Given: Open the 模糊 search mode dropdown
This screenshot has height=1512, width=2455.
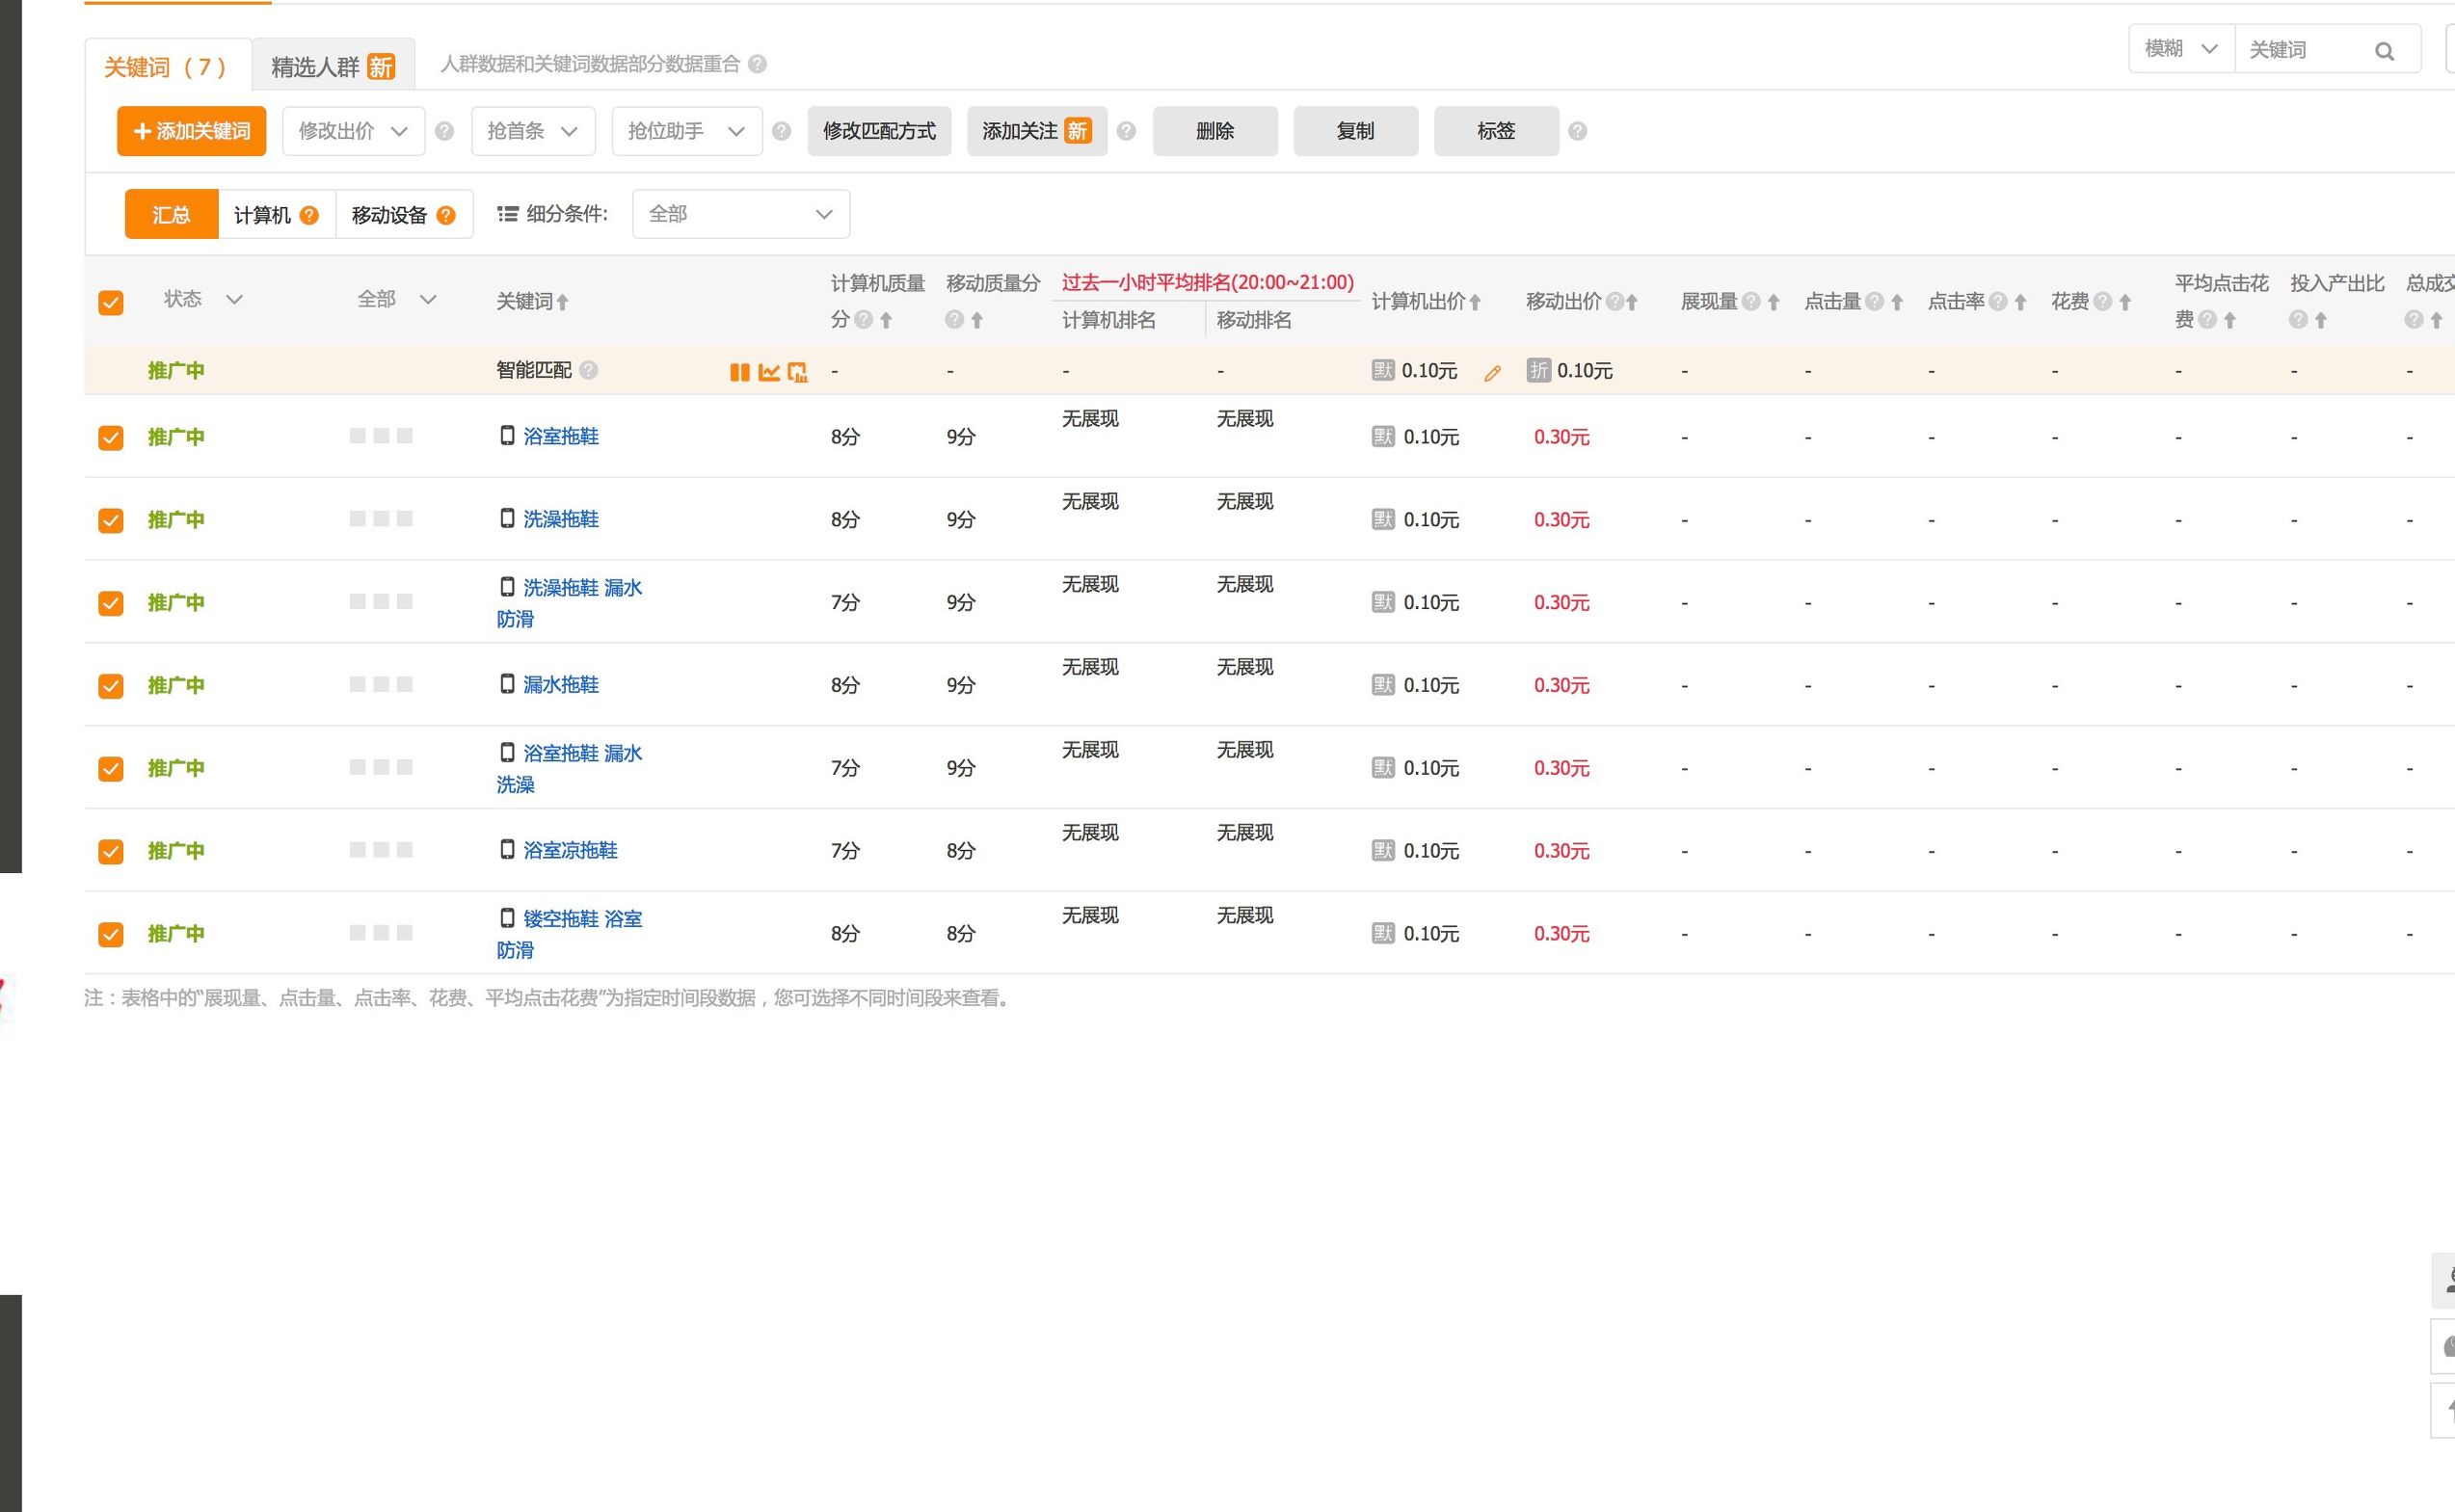Looking at the screenshot, I should tap(2178, 48).
